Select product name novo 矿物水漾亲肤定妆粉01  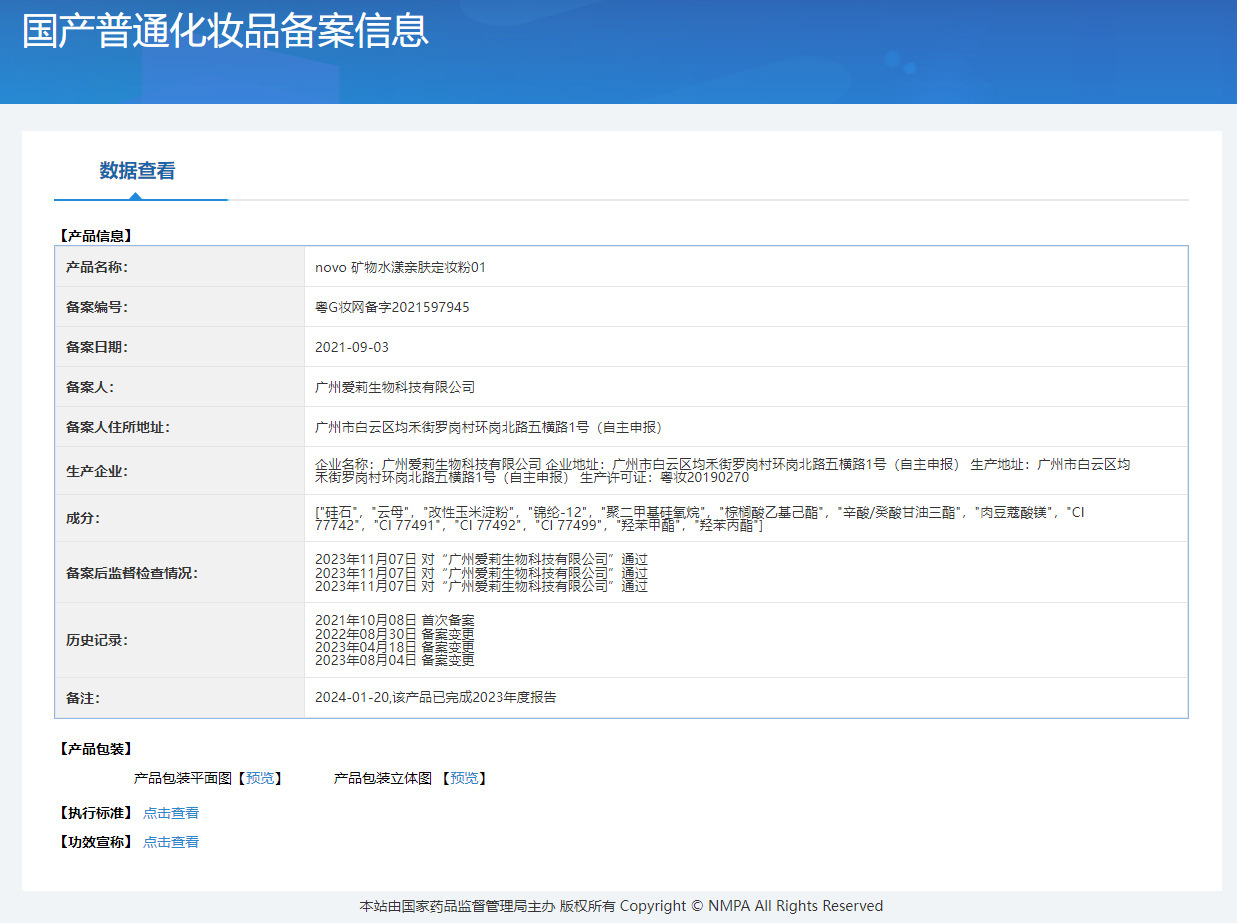(x=400, y=267)
